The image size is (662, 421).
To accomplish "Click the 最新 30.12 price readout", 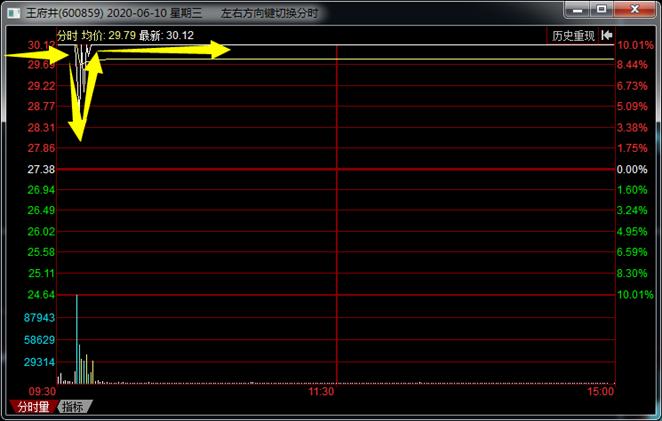I will [166, 35].
